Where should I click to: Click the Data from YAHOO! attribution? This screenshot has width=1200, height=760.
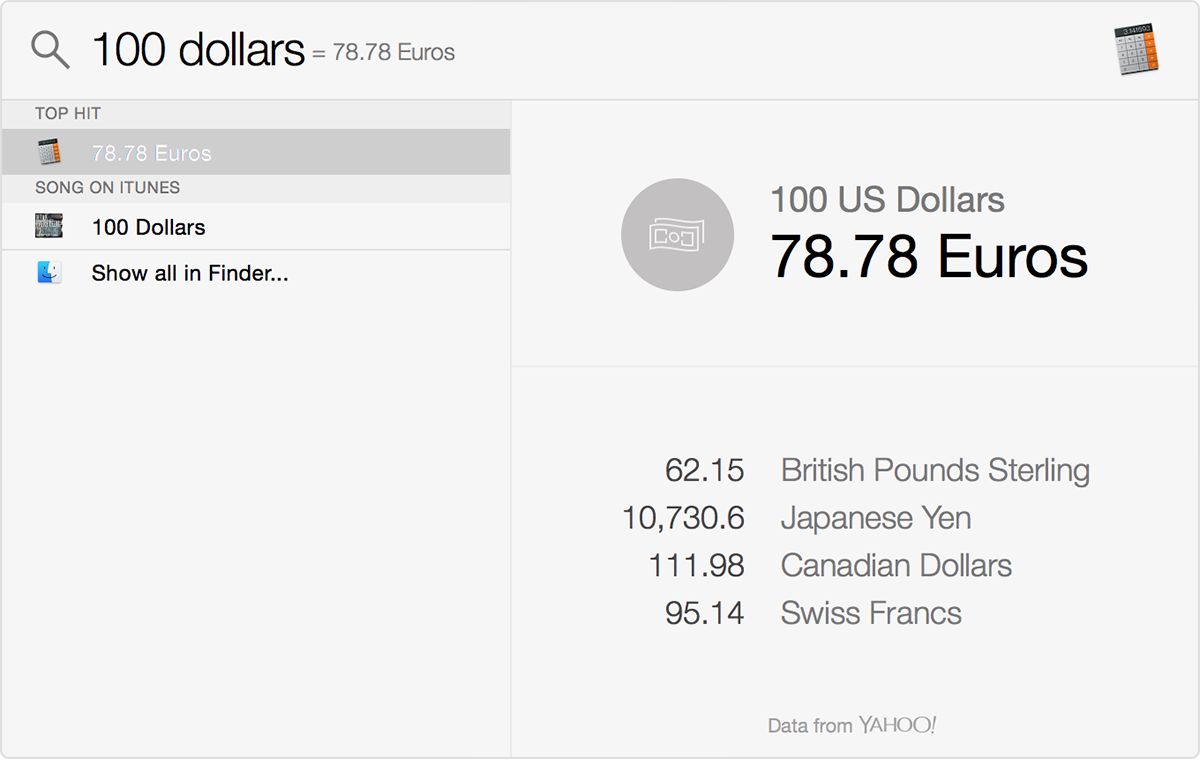coord(852,725)
